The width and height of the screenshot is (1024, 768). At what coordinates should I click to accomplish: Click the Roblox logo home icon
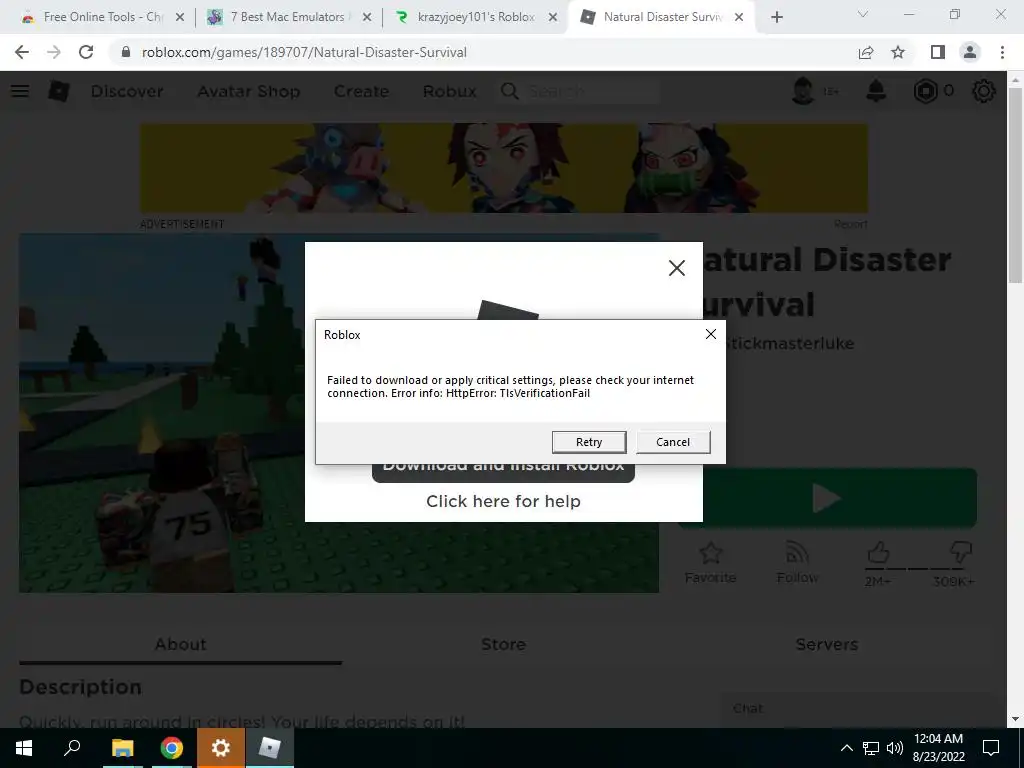coord(59,91)
